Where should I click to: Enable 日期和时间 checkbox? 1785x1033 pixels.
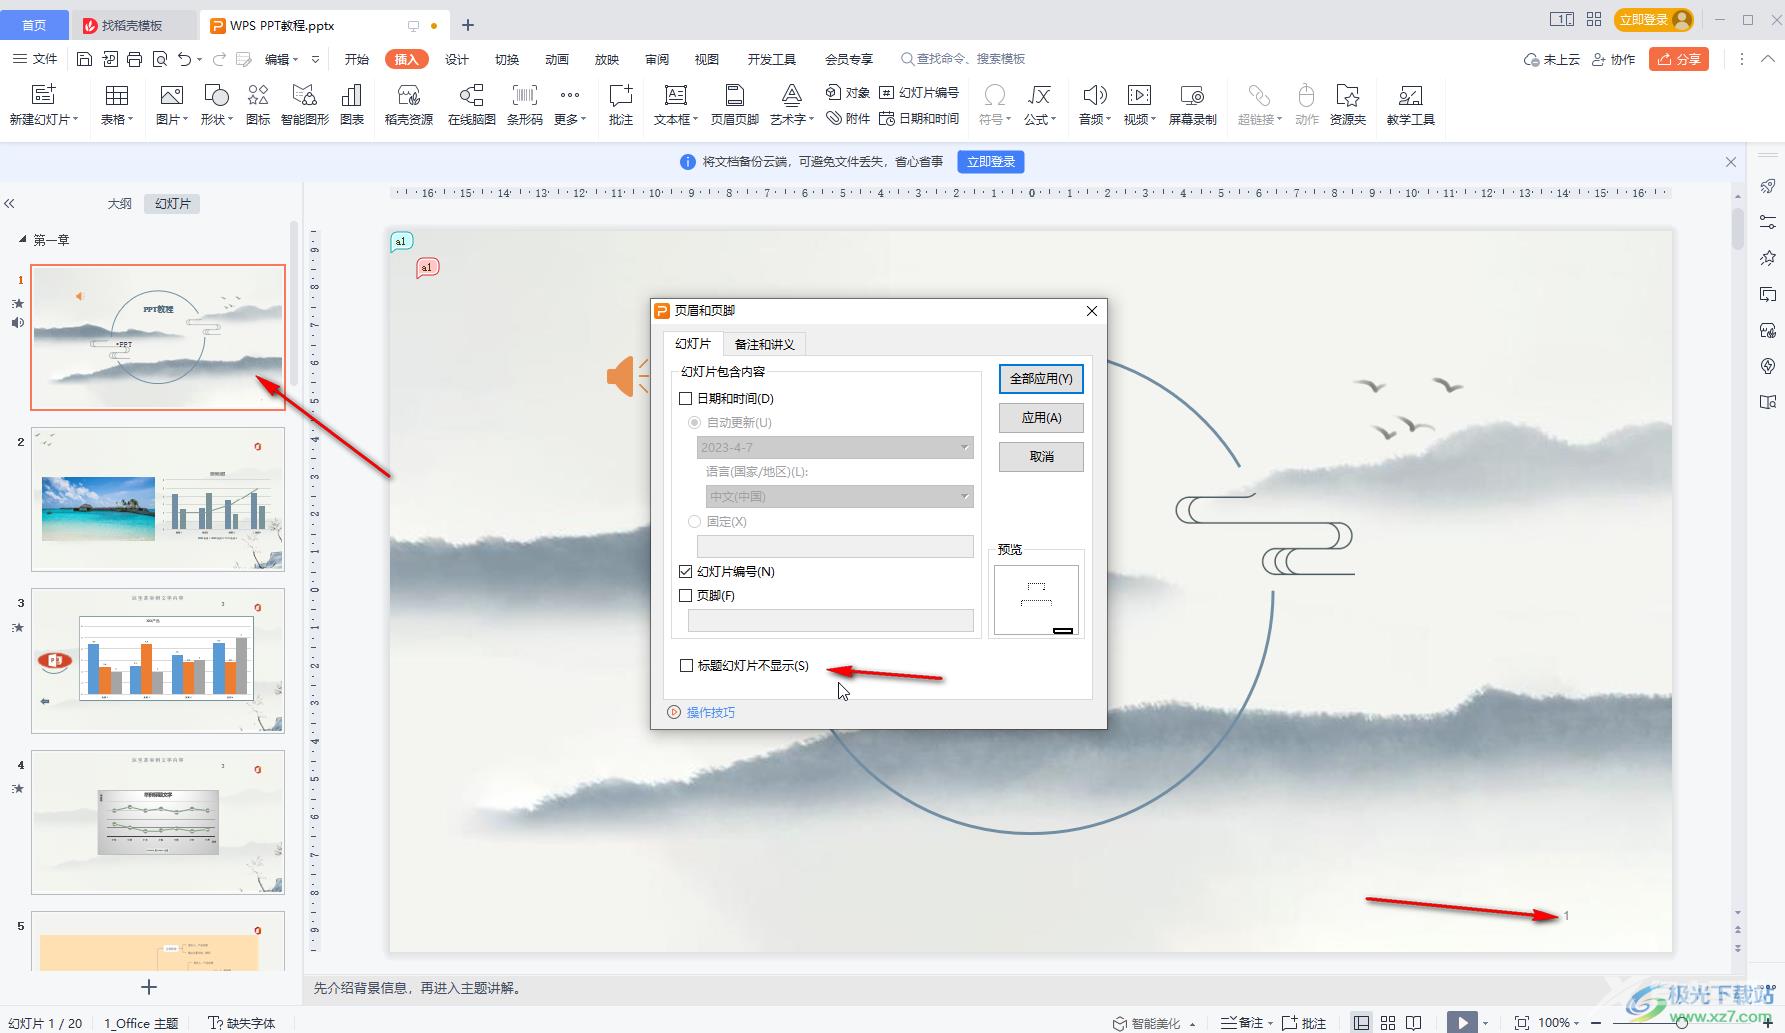(x=686, y=398)
